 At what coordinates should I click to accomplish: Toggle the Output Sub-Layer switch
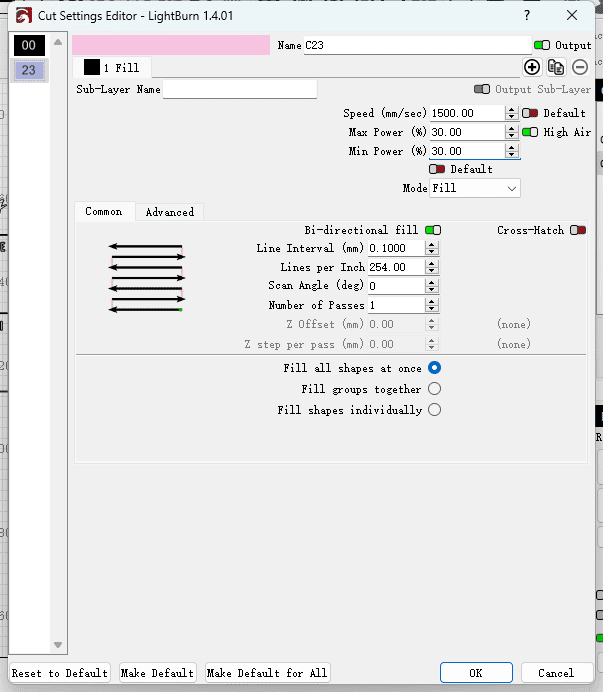click(482, 89)
